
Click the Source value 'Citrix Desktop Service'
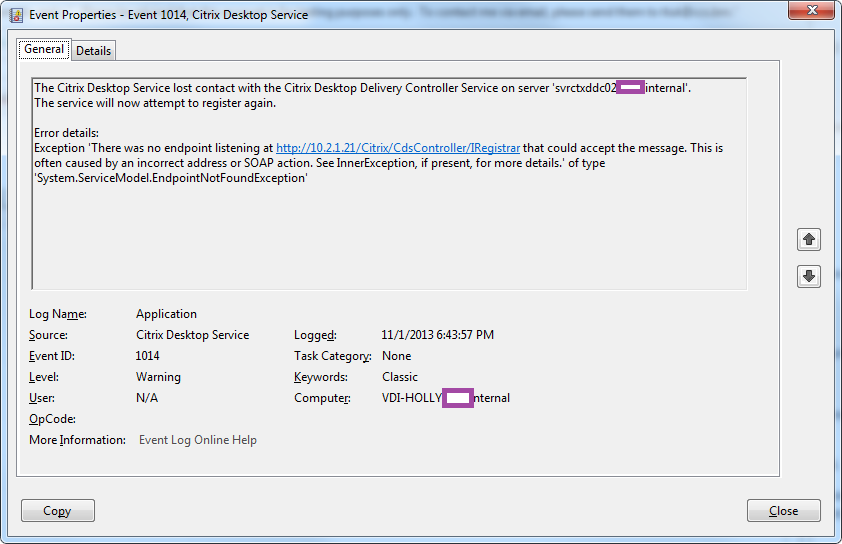coord(192,335)
